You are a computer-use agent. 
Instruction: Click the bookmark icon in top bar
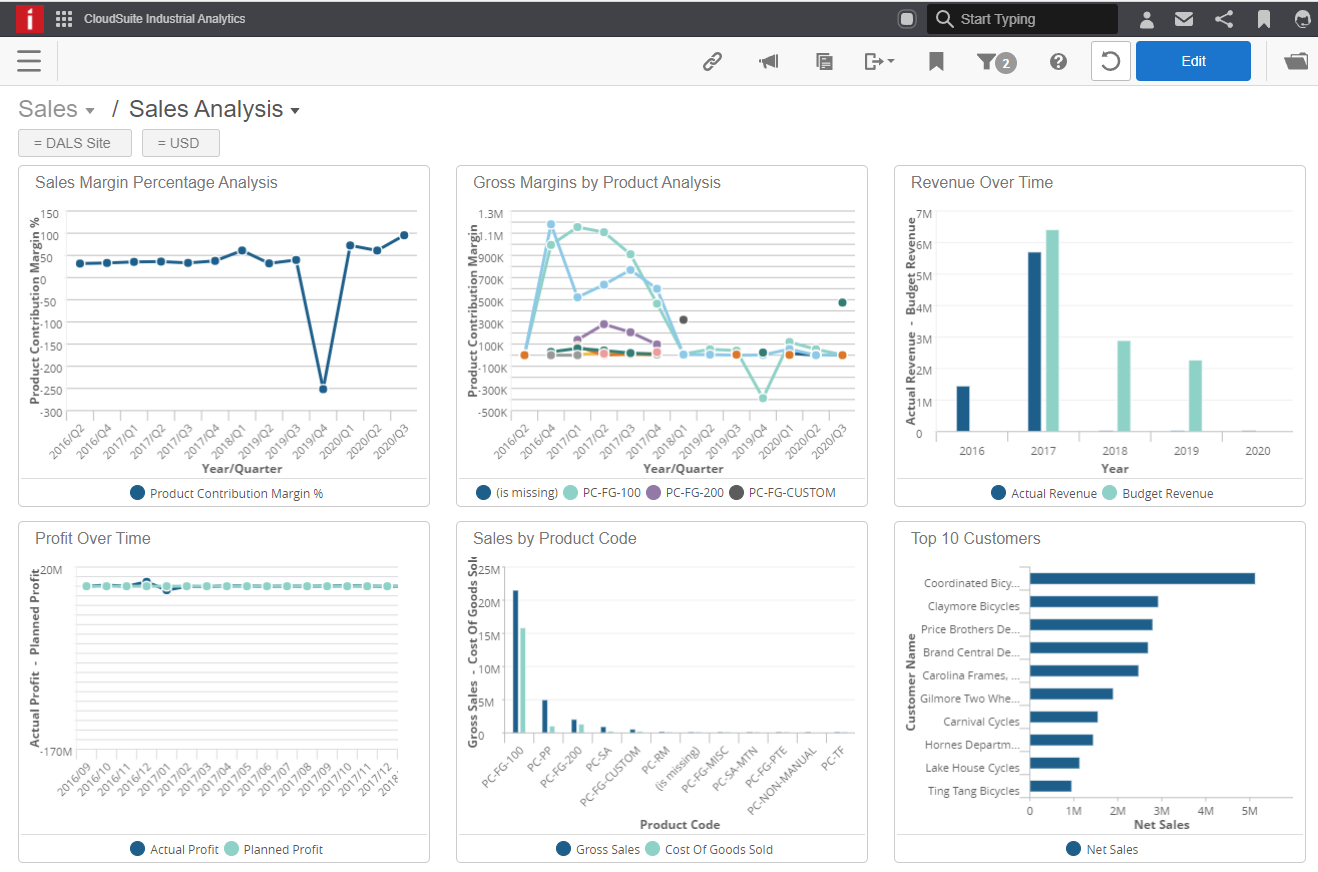(1264, 19)
